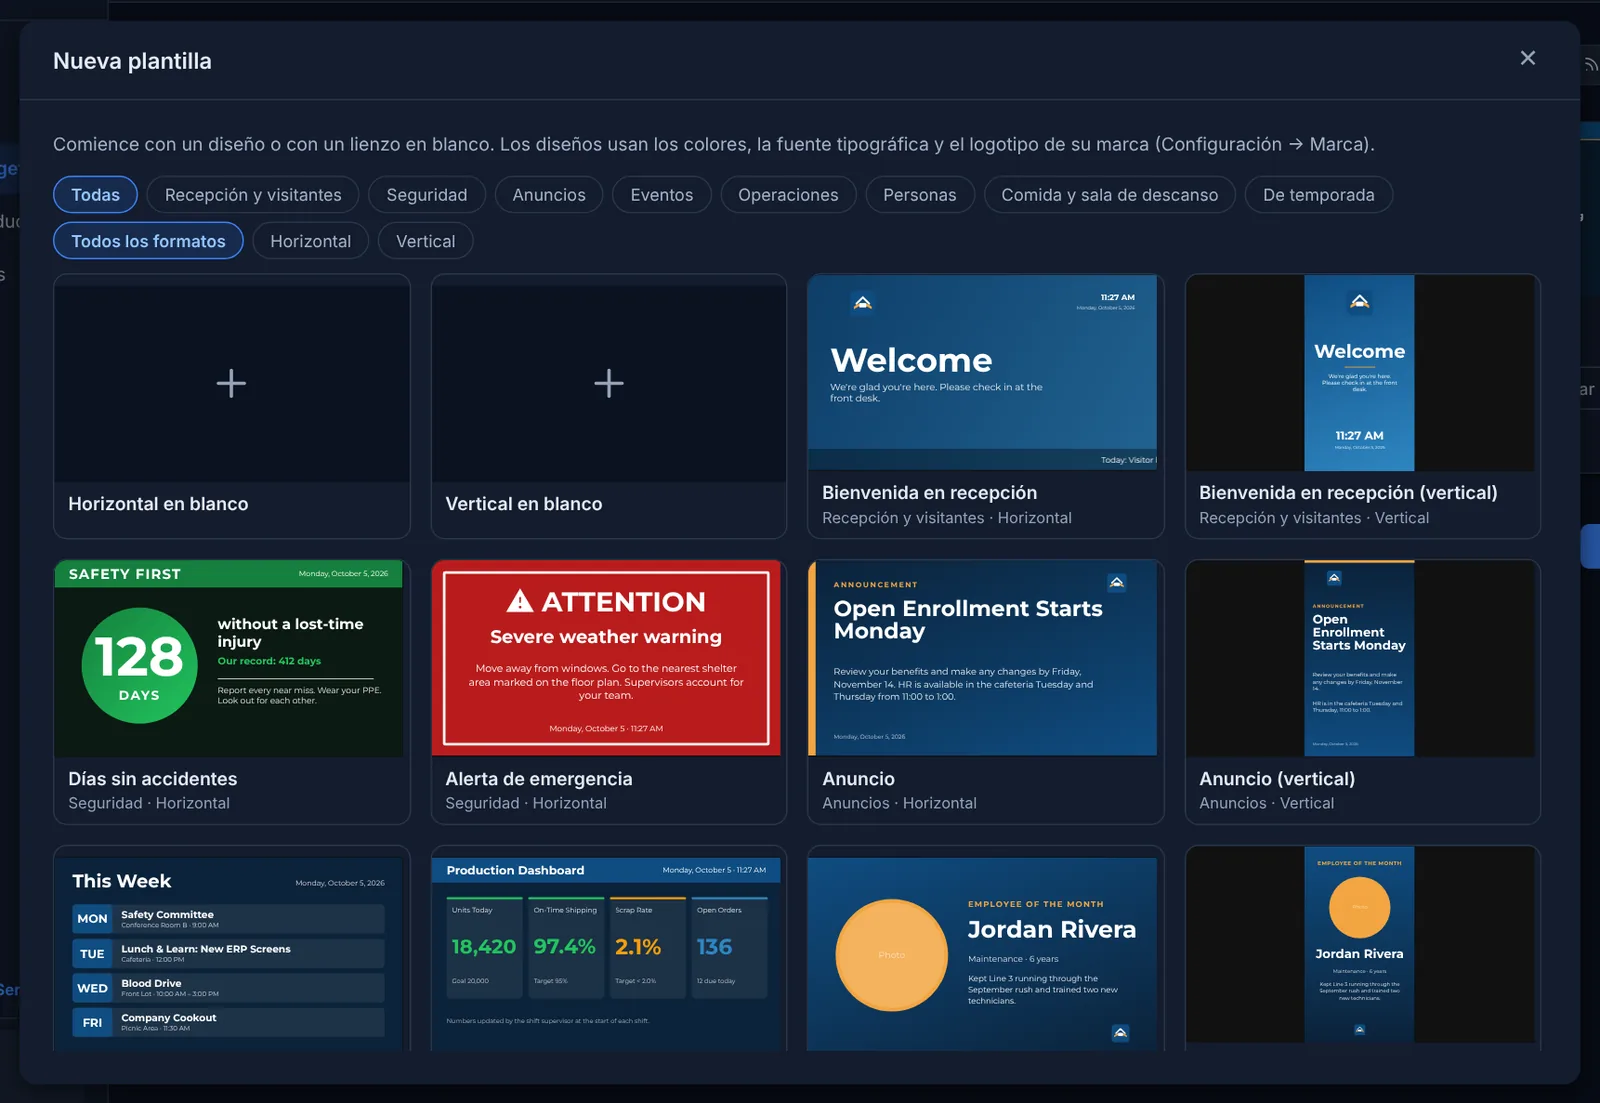Open the Bienvenida en recepción template
Image resolution: width=1600 pixels, height=1103 pixels.
click(985, 406)
